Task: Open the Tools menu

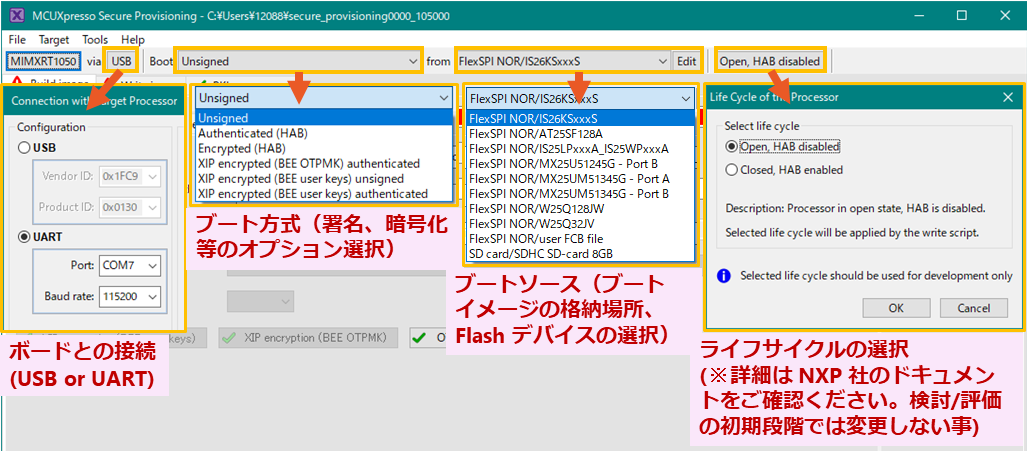Action: [x=95, y=39]
